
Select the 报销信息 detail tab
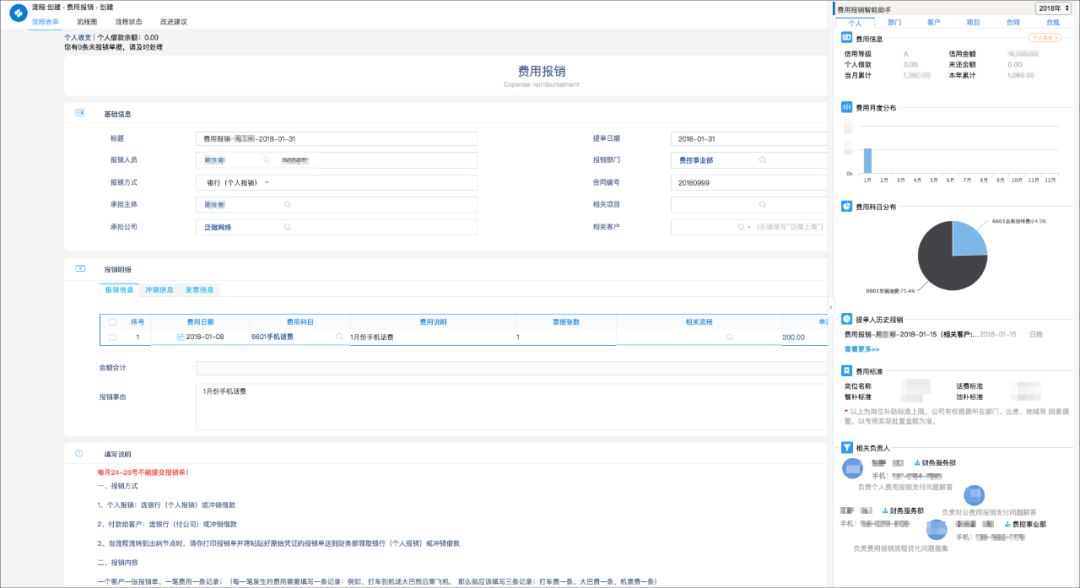pos(119,290)
